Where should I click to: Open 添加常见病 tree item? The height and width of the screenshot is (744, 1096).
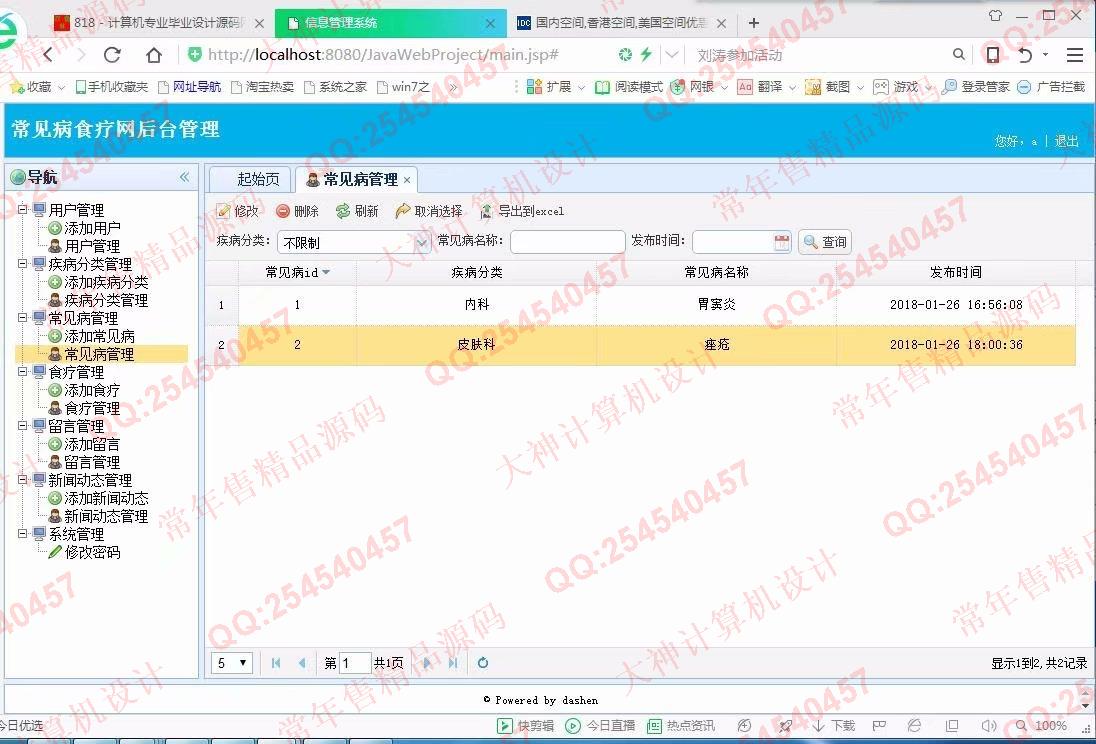pyautogui.click(x=92, y=336)
